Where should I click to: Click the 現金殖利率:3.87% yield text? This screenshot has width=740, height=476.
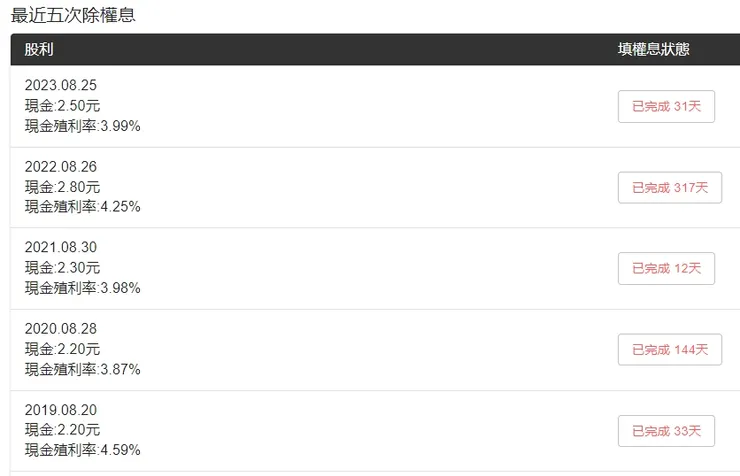tap(82, 369)
